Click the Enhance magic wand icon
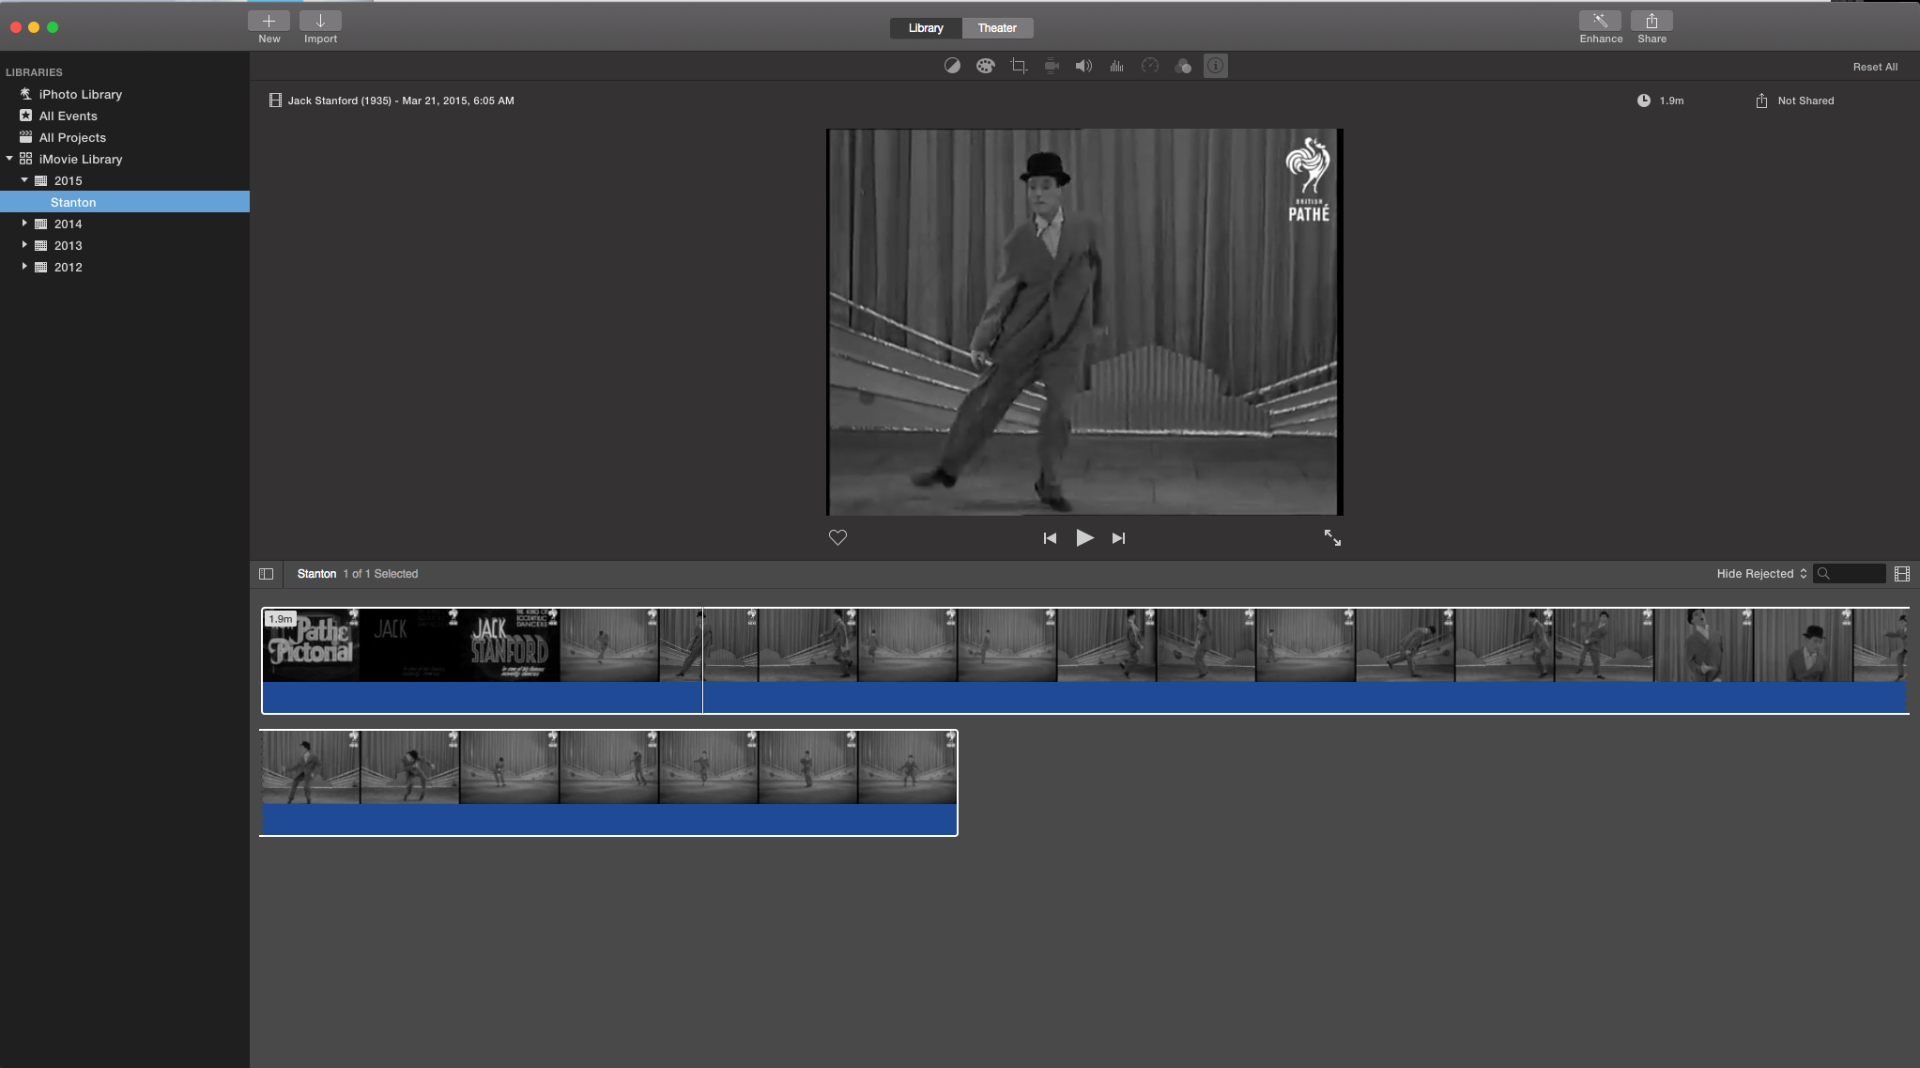 [x=1600, y=21]
